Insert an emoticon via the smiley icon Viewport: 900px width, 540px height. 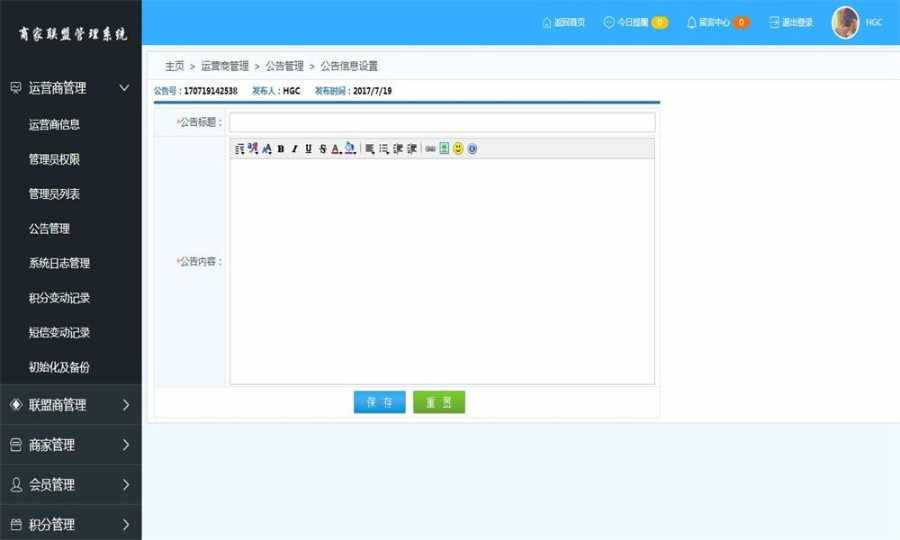click(x=458, y=149)
